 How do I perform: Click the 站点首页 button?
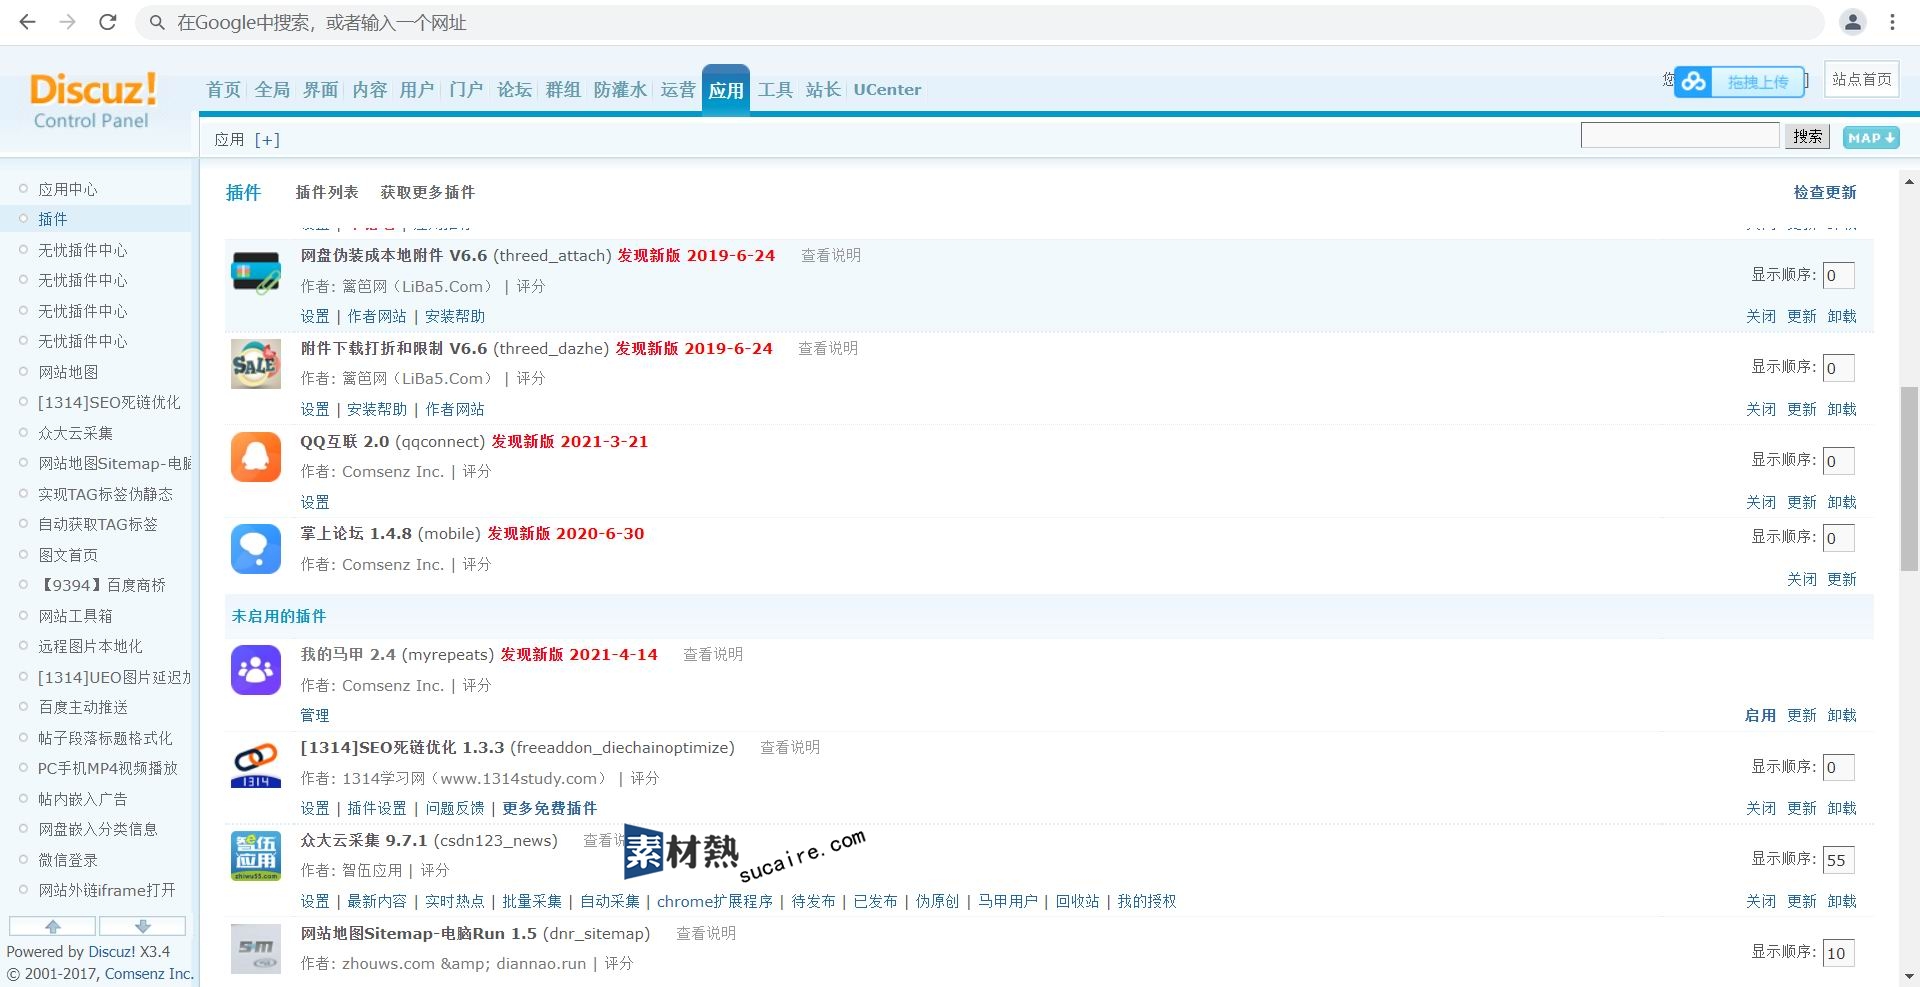click(x=1862, y=79)
